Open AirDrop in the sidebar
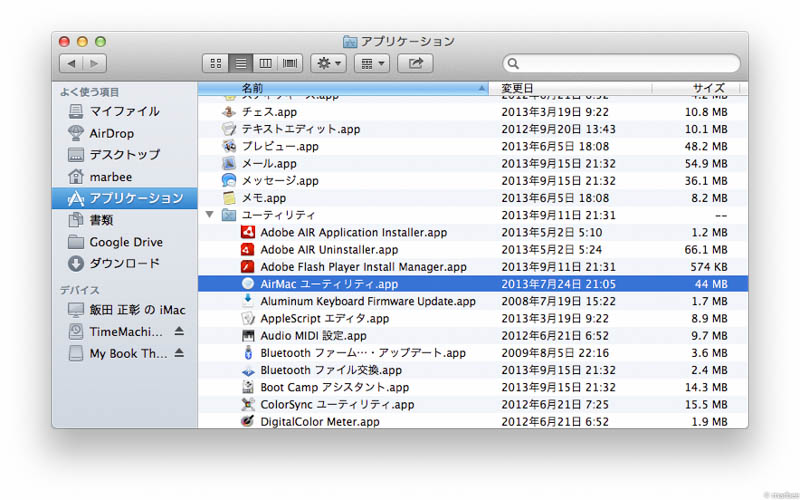 124,133
